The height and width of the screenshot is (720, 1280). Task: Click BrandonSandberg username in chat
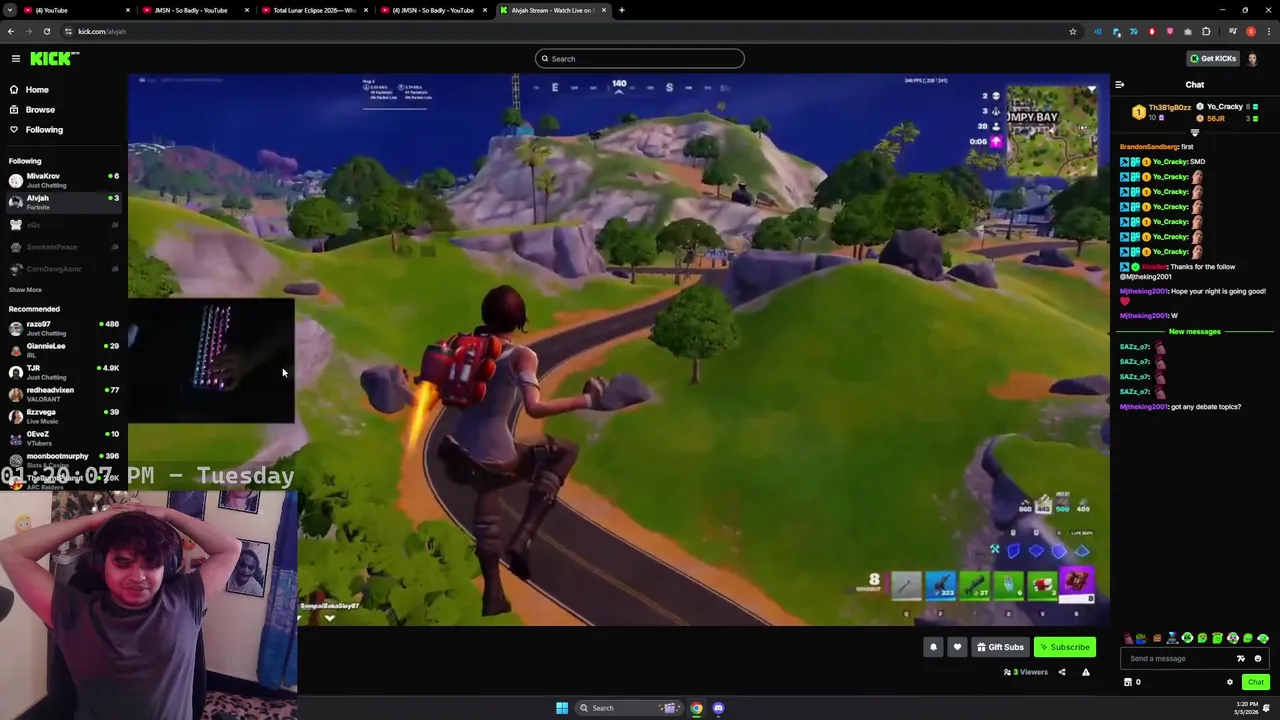pyautogui.click(x=1149, y=147)
